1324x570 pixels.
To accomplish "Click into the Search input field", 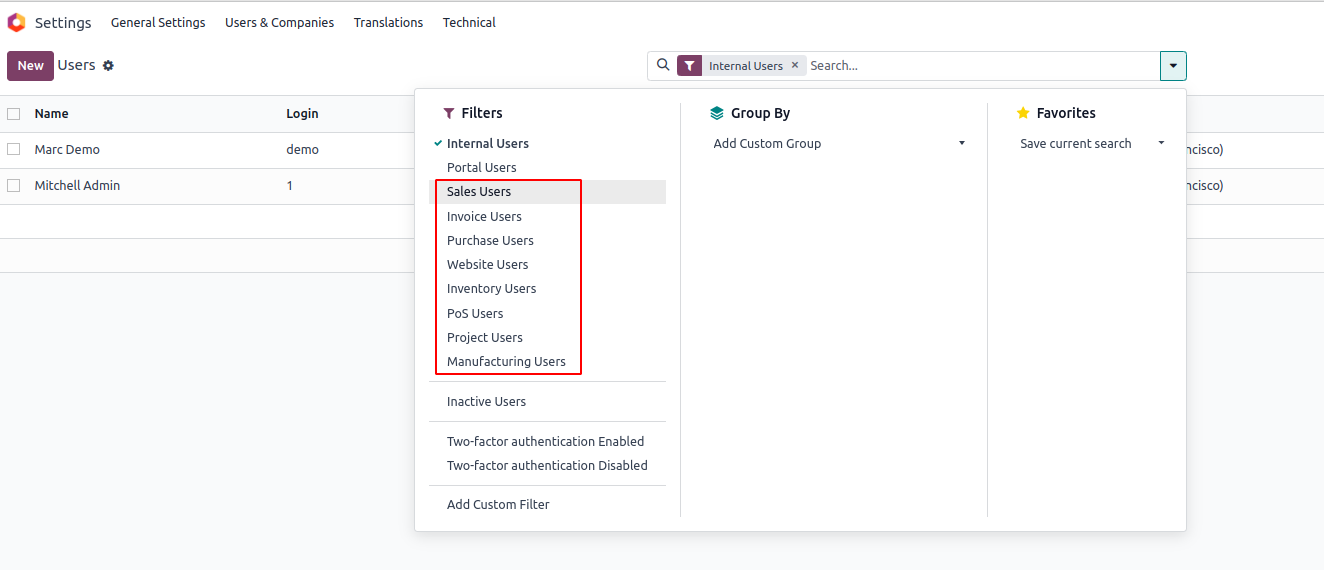I will click(980, 66).
